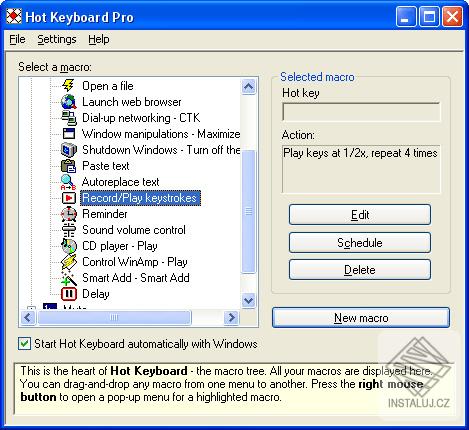The width and height of the screenshot is (469, 430).
Task: Click the New macro button
Action: coord(361,317)
